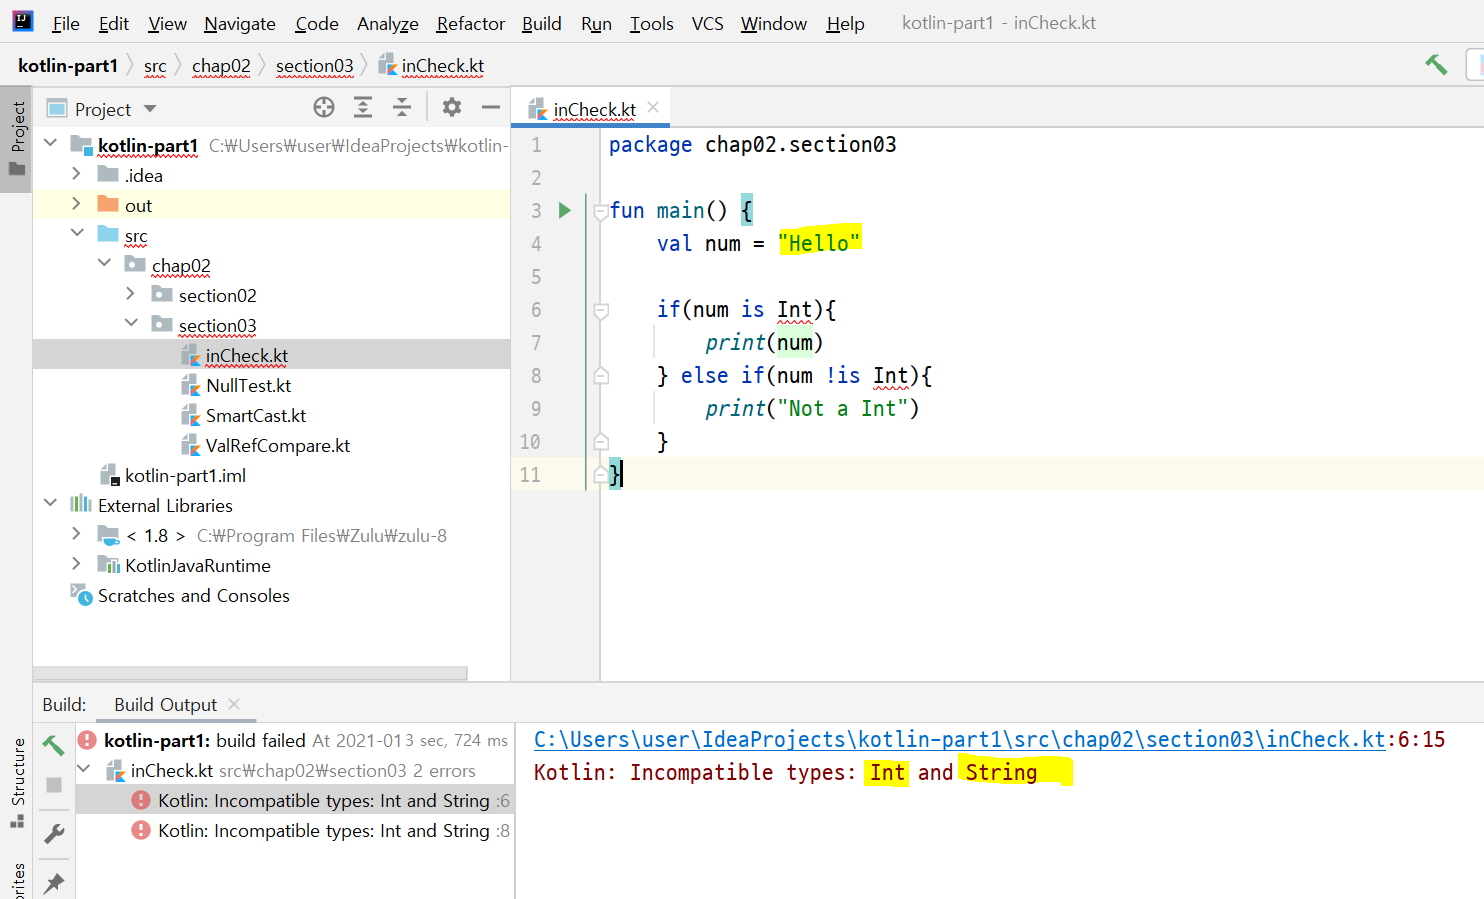Collapse the section03 package
Screen dimensions: 1484x899
click(131, 322)
